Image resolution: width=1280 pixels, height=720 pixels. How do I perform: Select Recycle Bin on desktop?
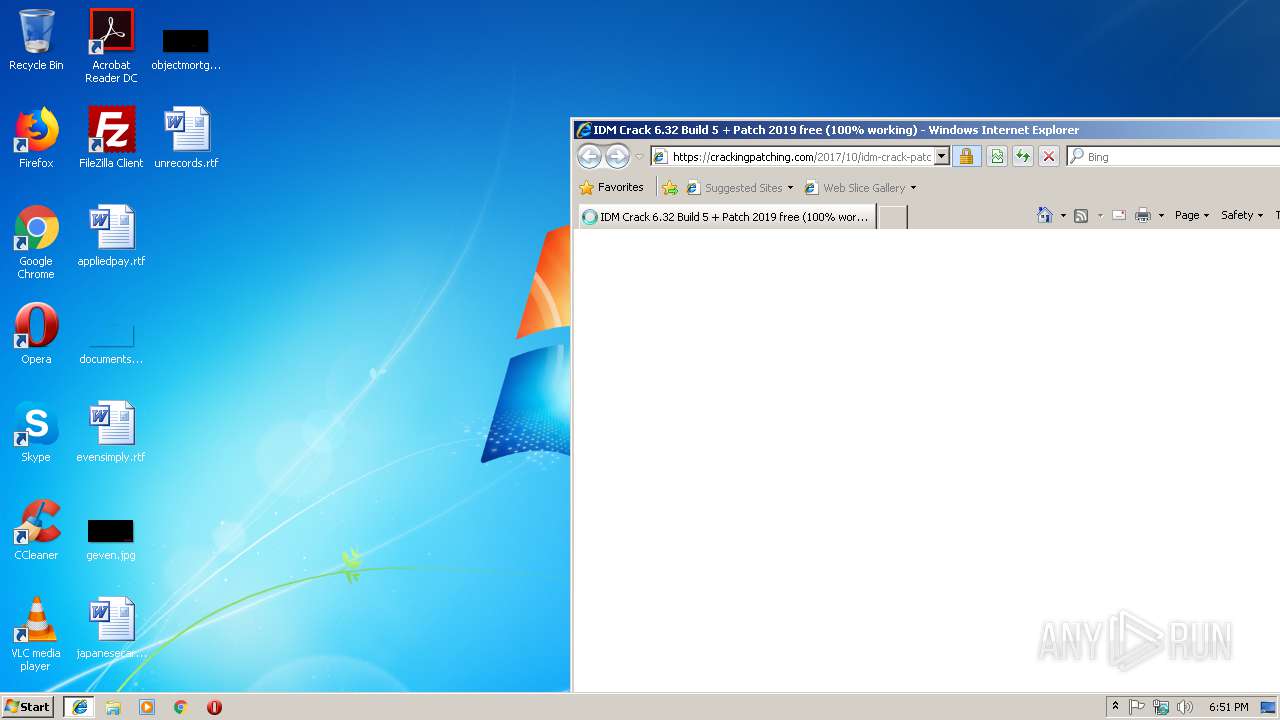[x=36, y=40]
